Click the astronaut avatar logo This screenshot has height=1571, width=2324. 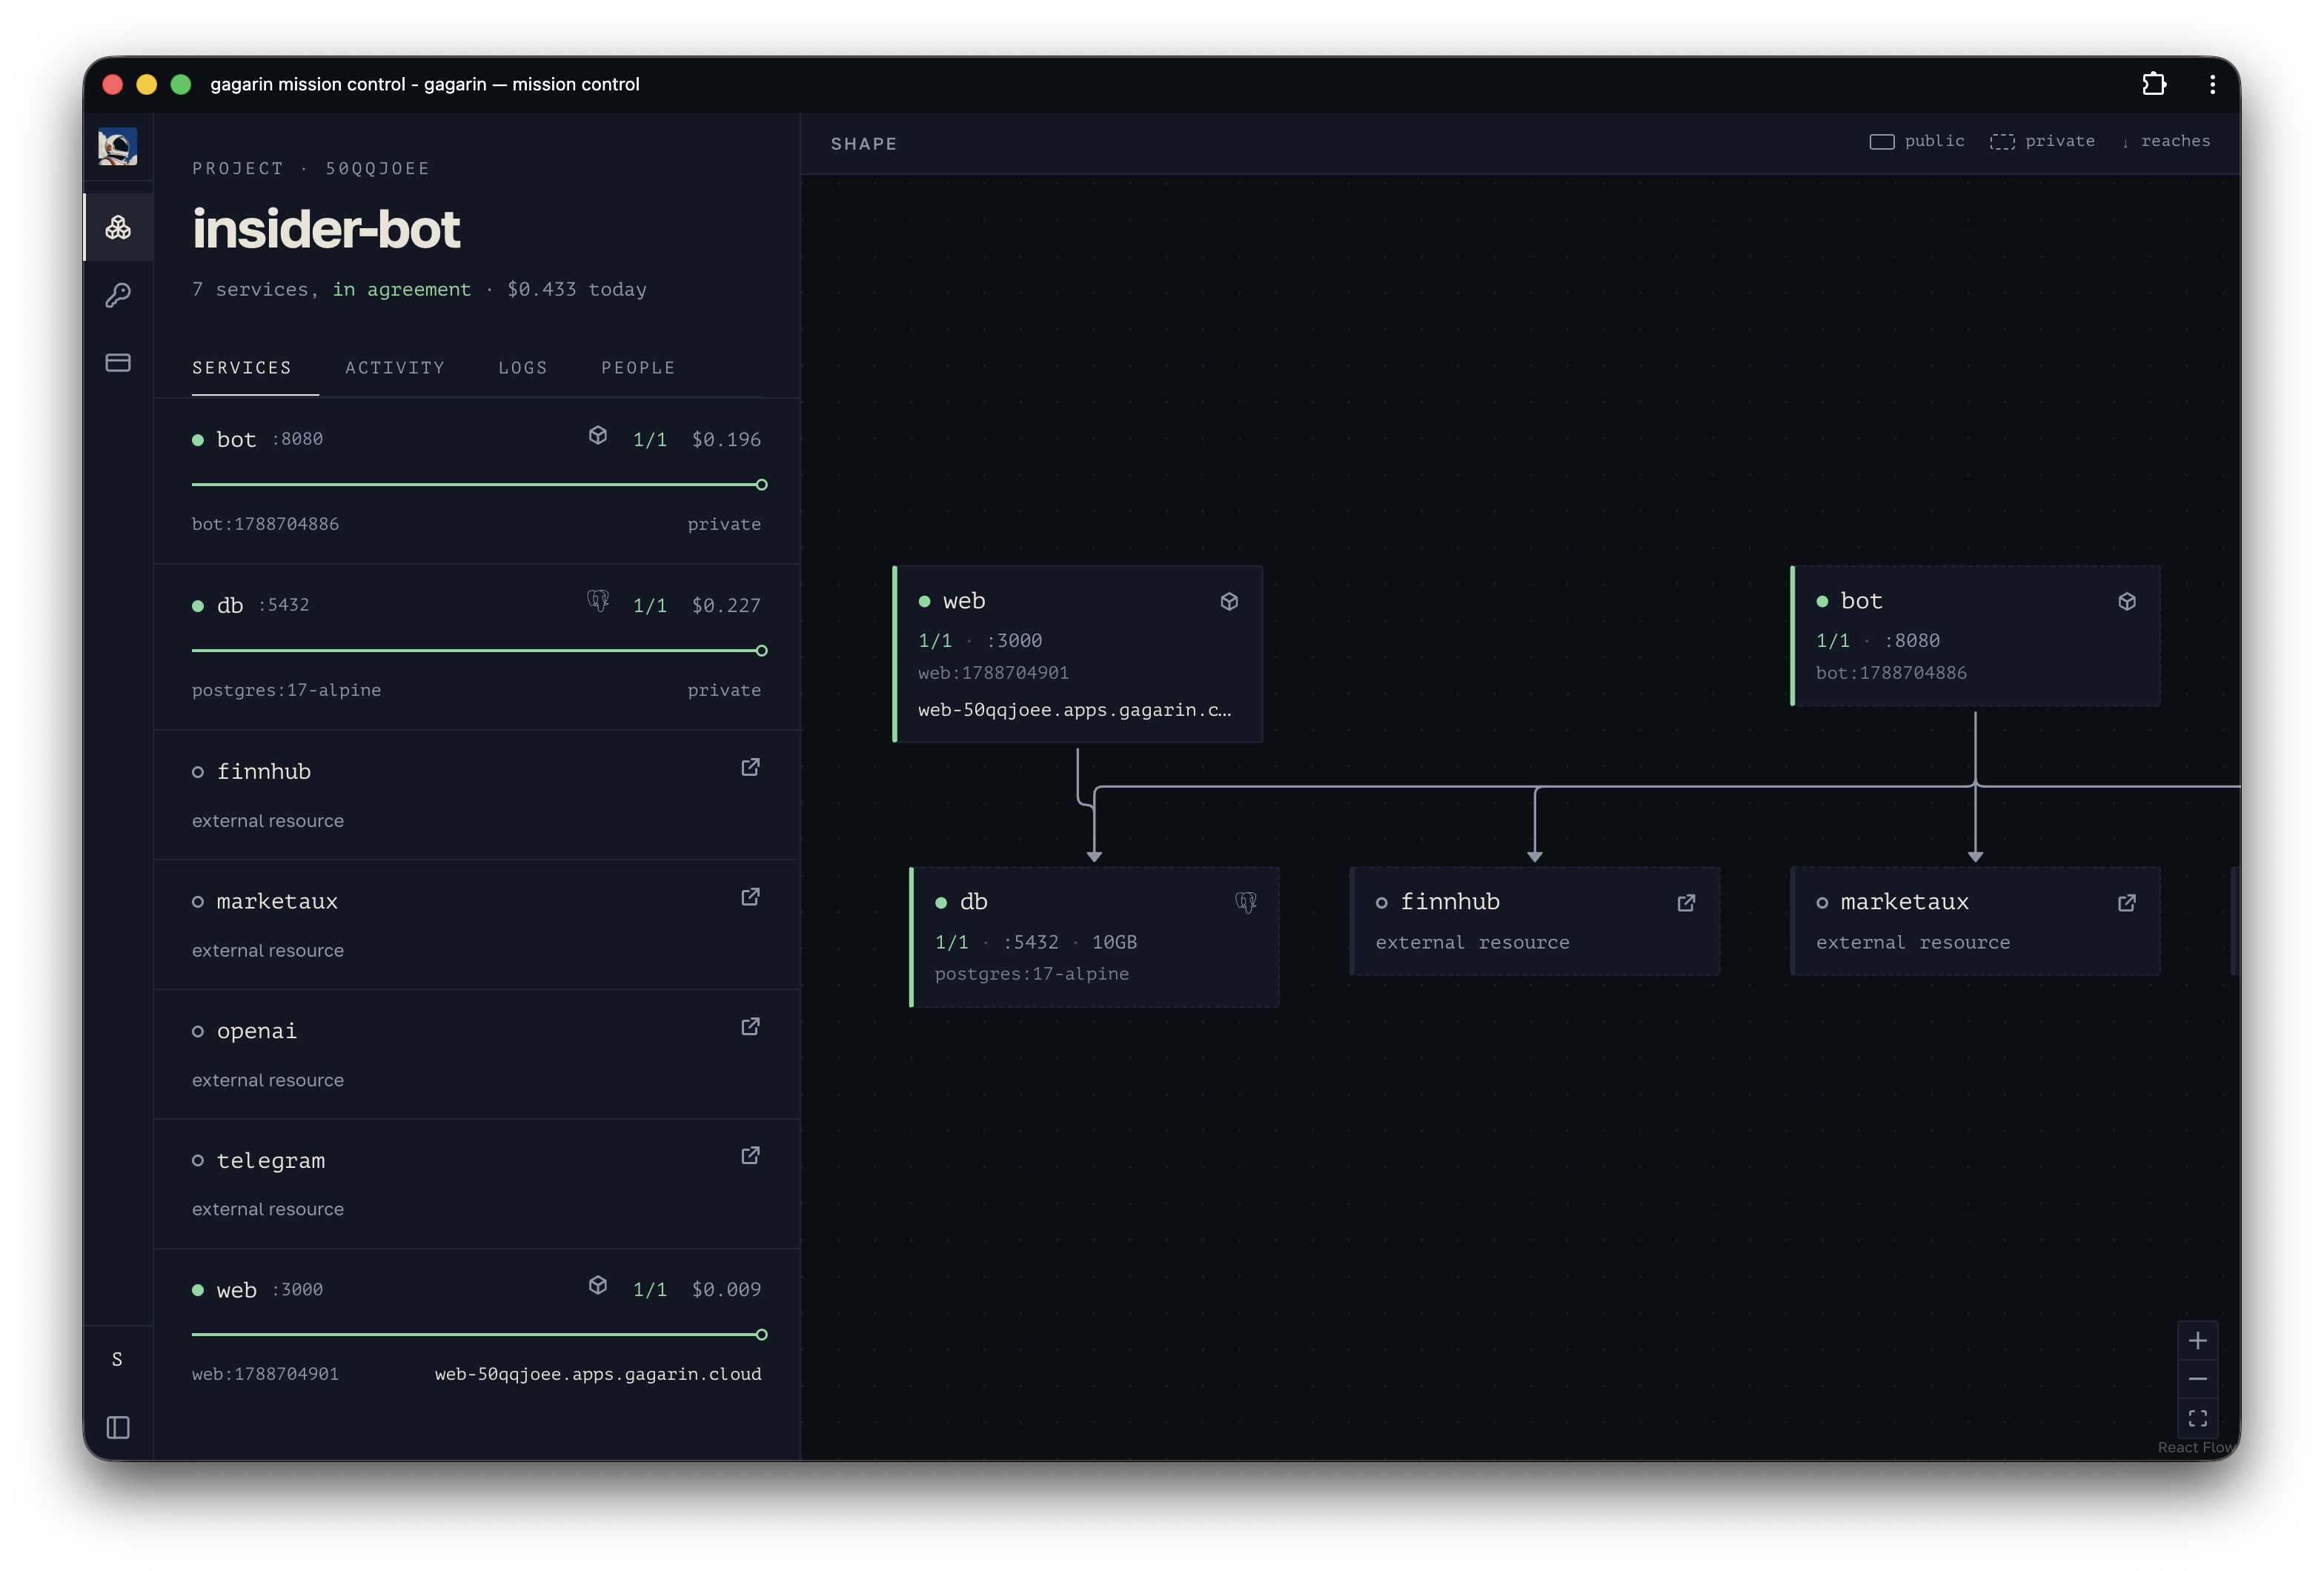click(118, 147)
